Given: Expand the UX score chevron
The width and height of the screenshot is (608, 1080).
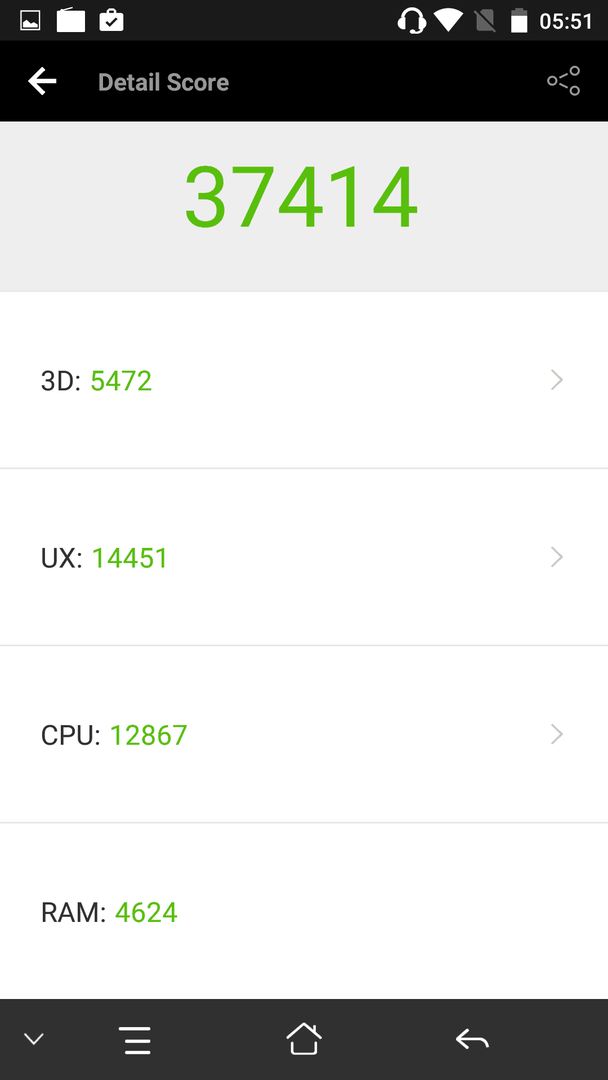Looking at the screenshot, I should [557, 557].
